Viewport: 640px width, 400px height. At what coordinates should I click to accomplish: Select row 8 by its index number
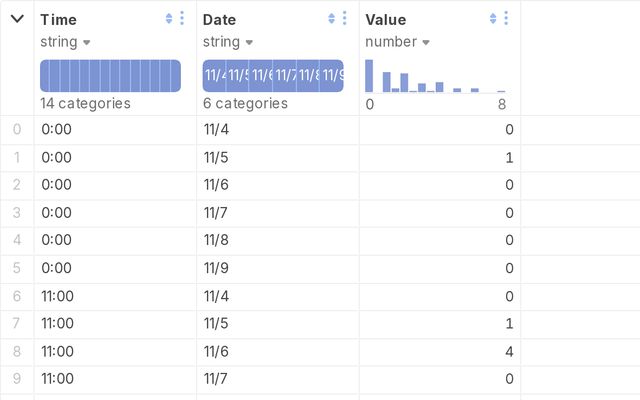15,351
